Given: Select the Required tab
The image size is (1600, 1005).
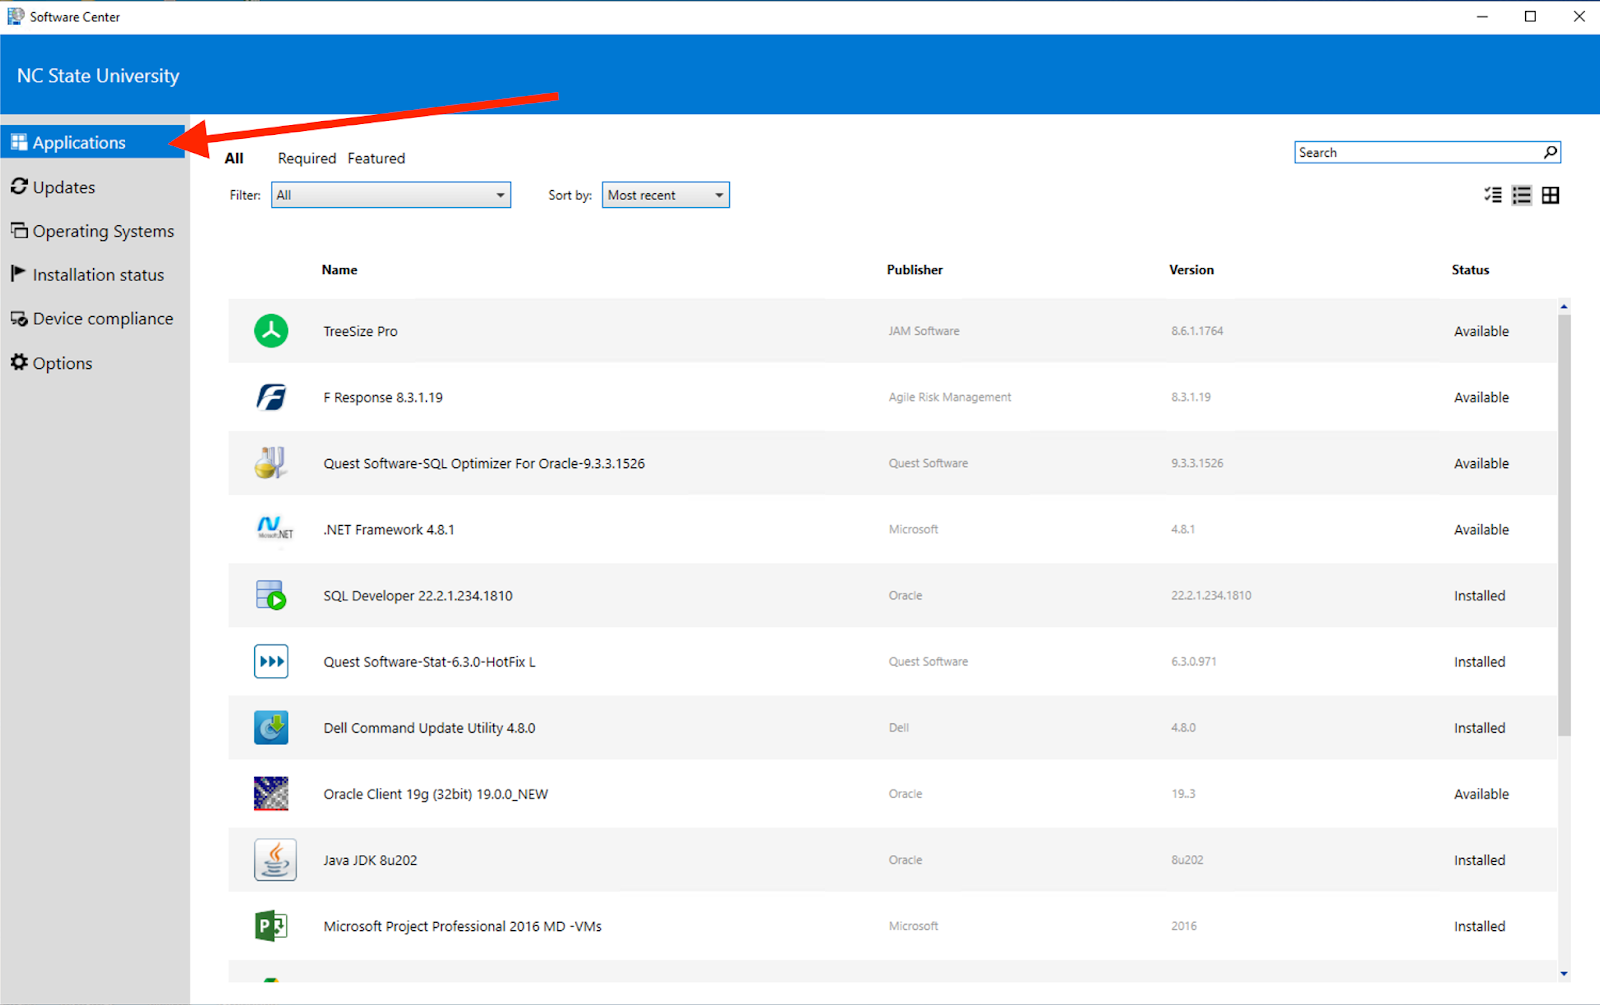Looking at the screenshot, I should [x=307, y=158].
